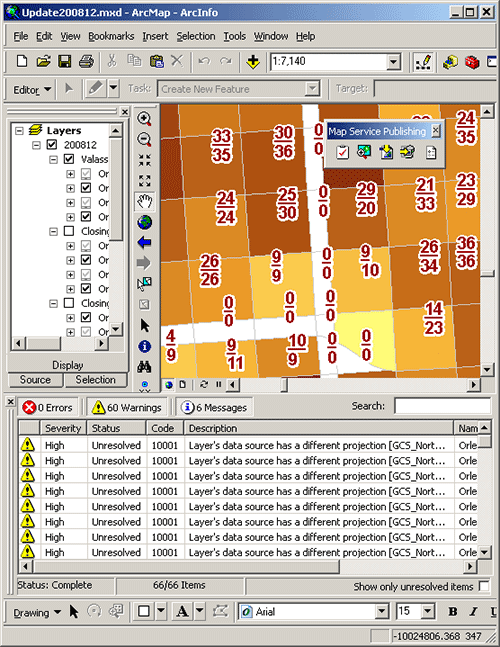Open the Drawing menu dropdown
This screenshot has height=647, width=500.
37,613
